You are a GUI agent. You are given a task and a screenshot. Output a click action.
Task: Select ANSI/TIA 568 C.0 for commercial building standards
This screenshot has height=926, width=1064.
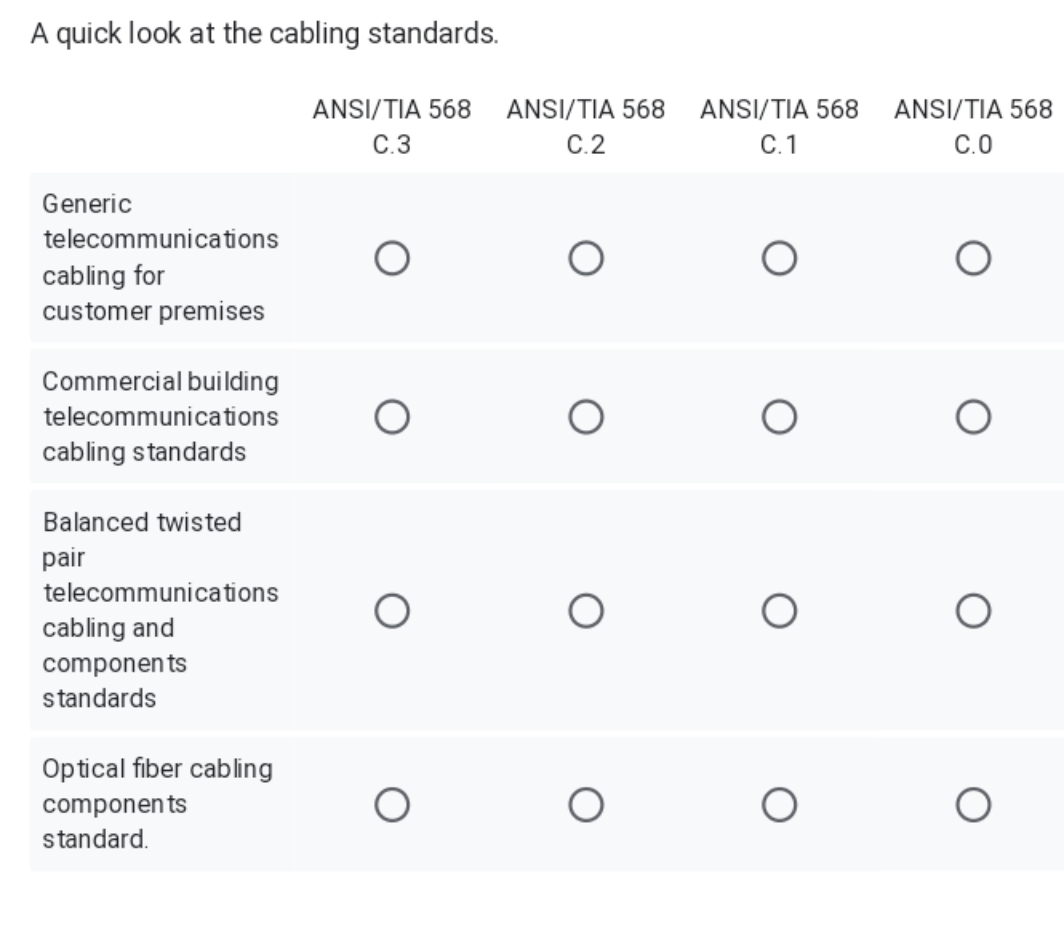tap(970, 417)
